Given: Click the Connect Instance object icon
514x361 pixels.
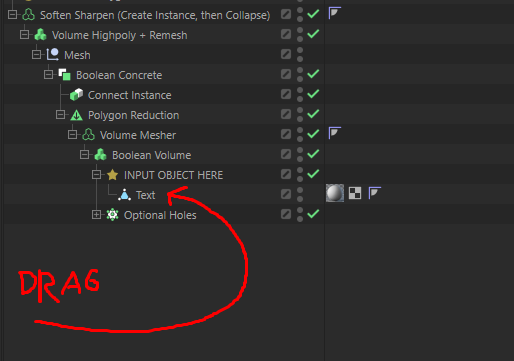Looking at the screenshot, I should click(x=77, y=95).
